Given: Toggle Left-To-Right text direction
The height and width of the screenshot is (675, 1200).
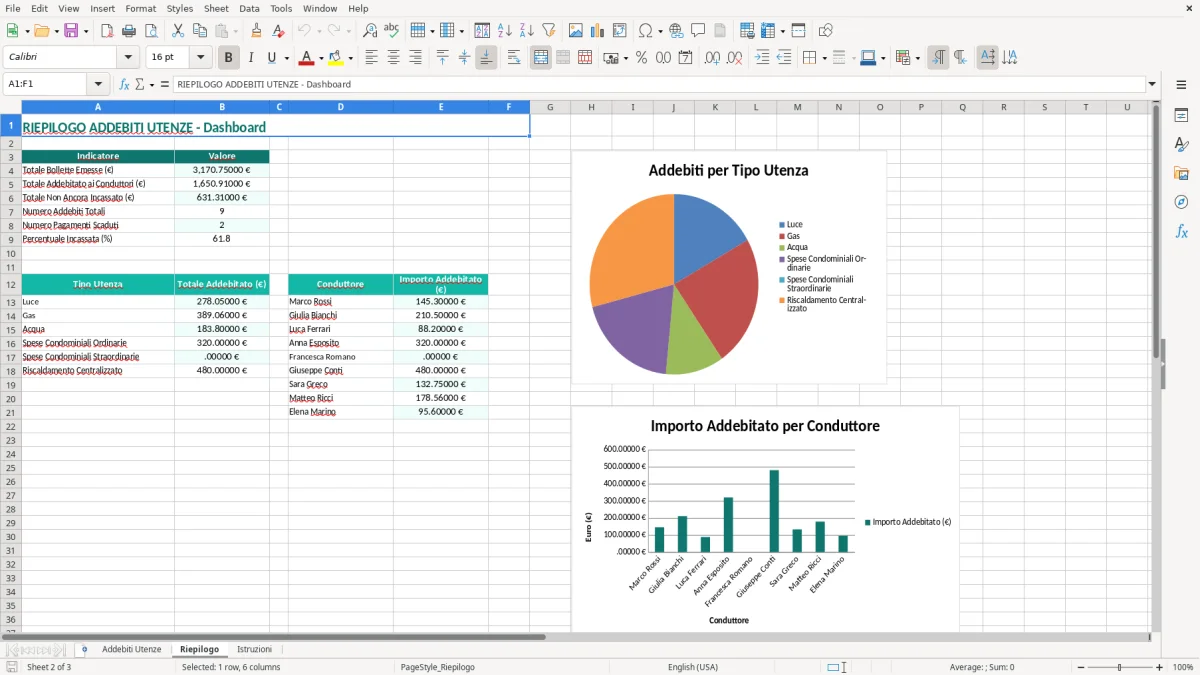Looking at the screenshot, I should pyautogui.click(x=938, y=58).
